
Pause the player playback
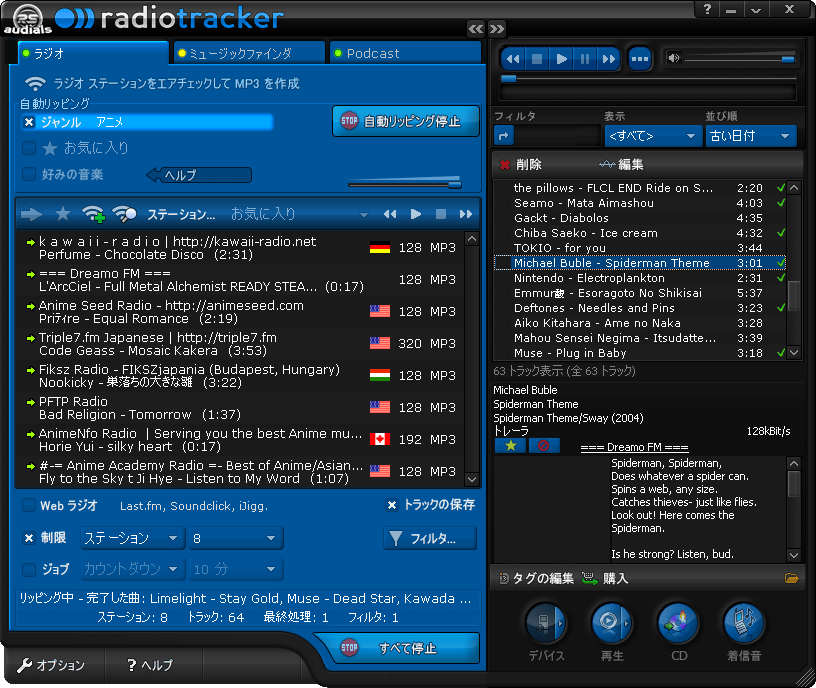point(585,59)
